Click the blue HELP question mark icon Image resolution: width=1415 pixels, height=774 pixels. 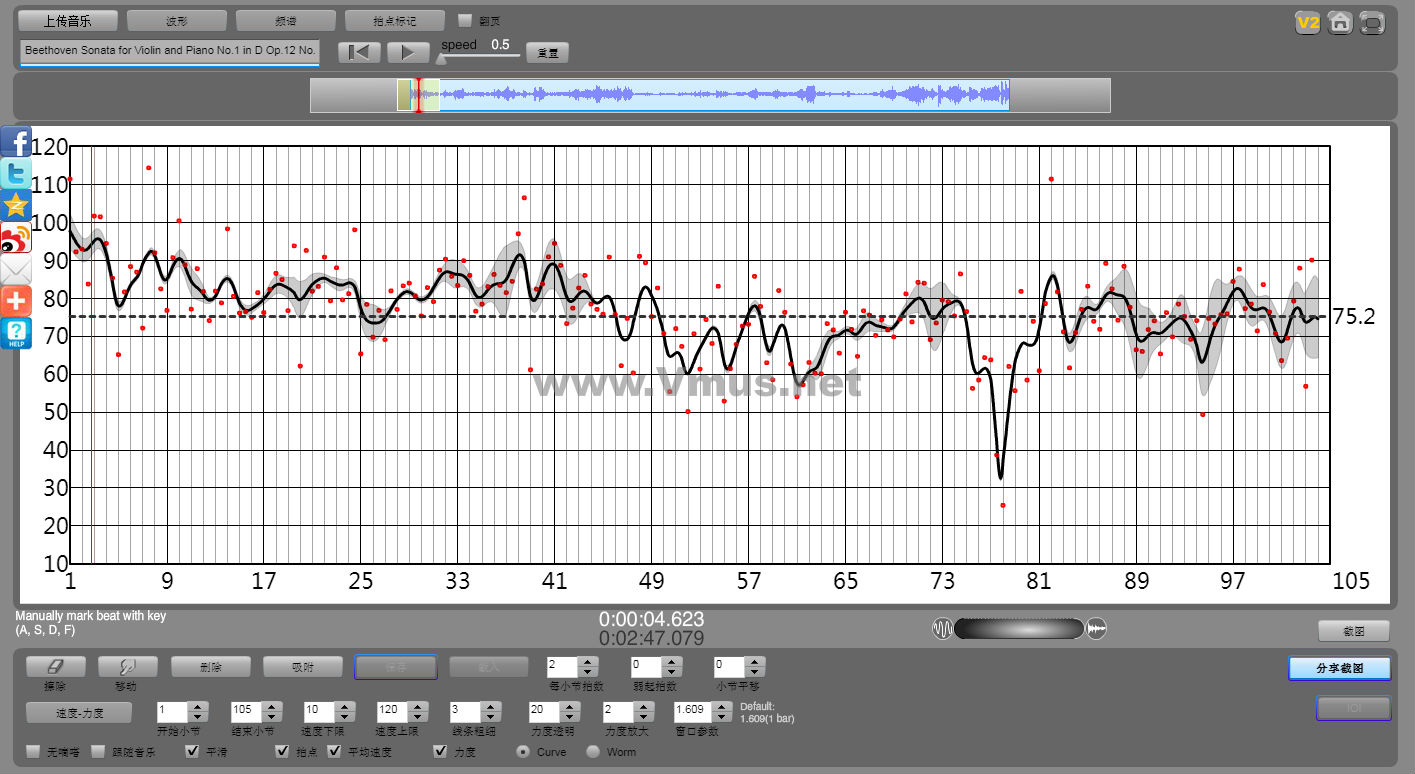pos(17,333)
